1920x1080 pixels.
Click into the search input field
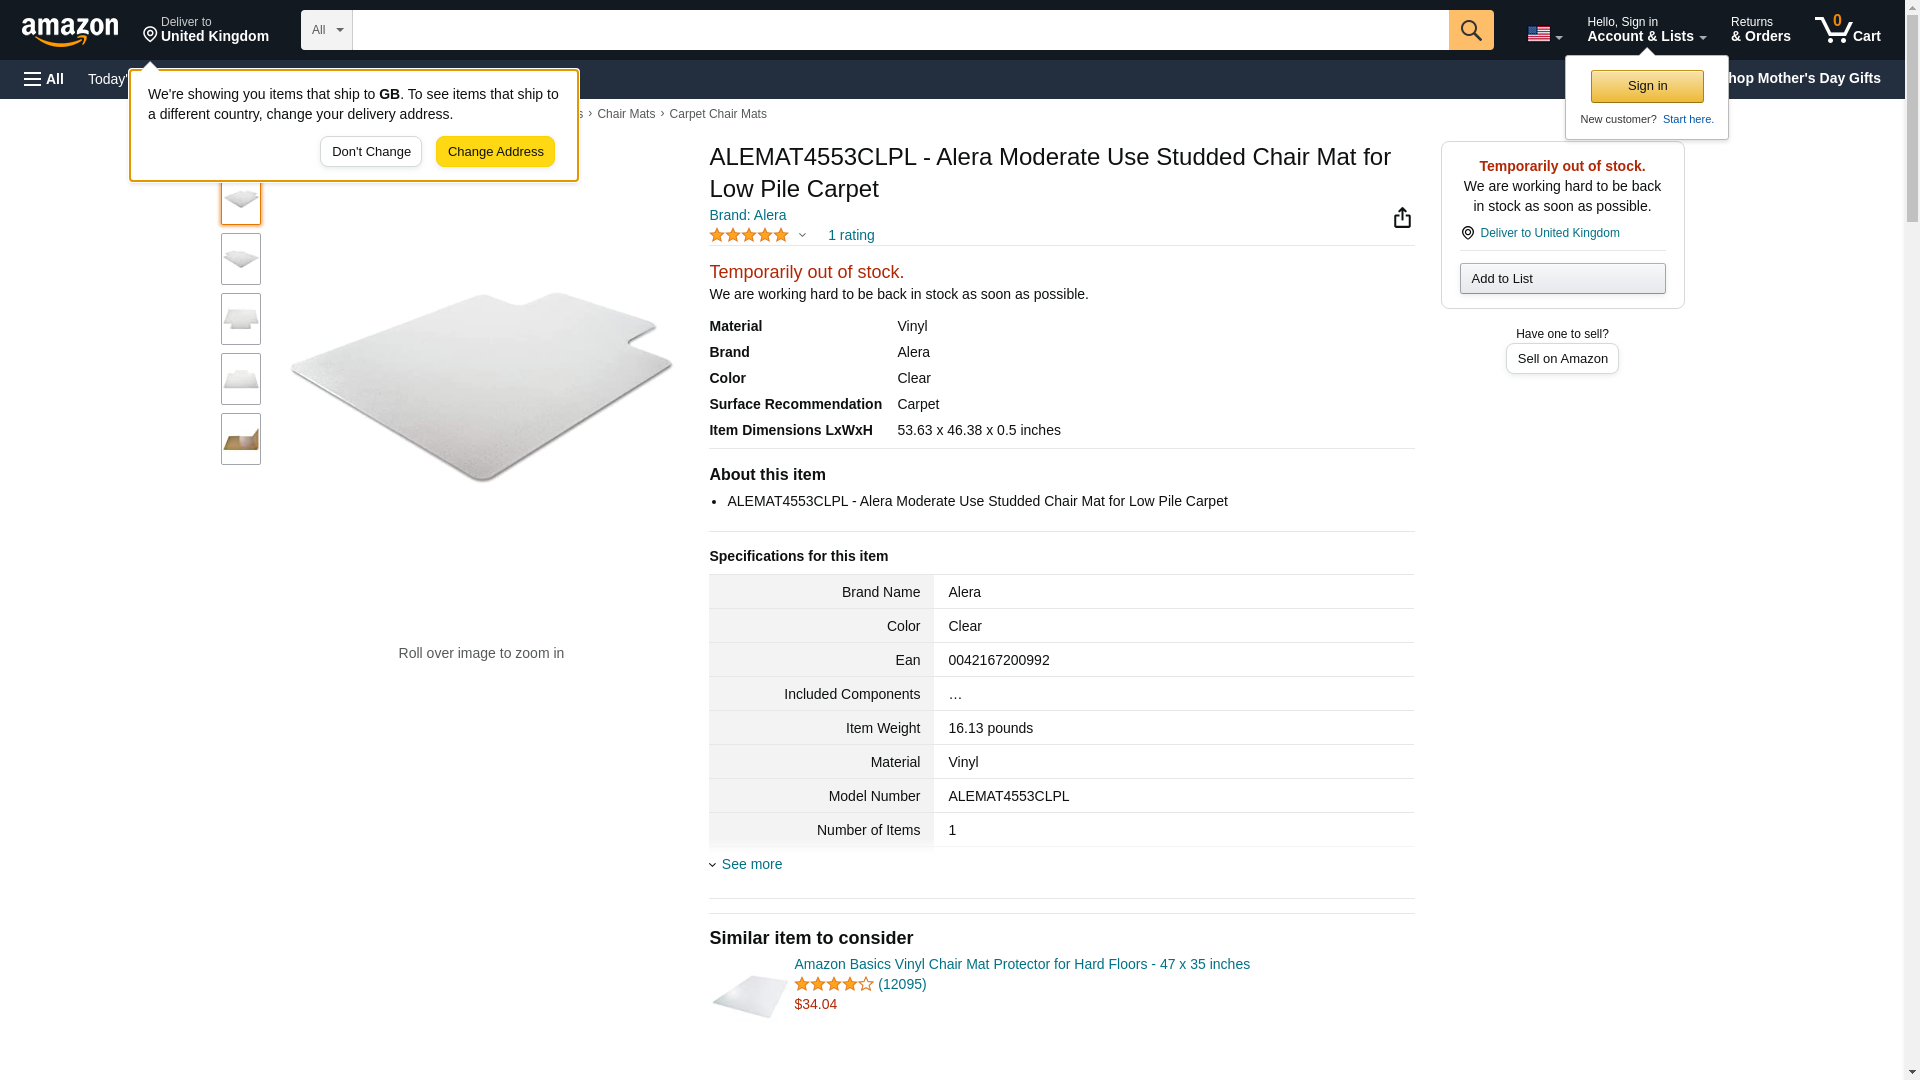coord(900,30)
